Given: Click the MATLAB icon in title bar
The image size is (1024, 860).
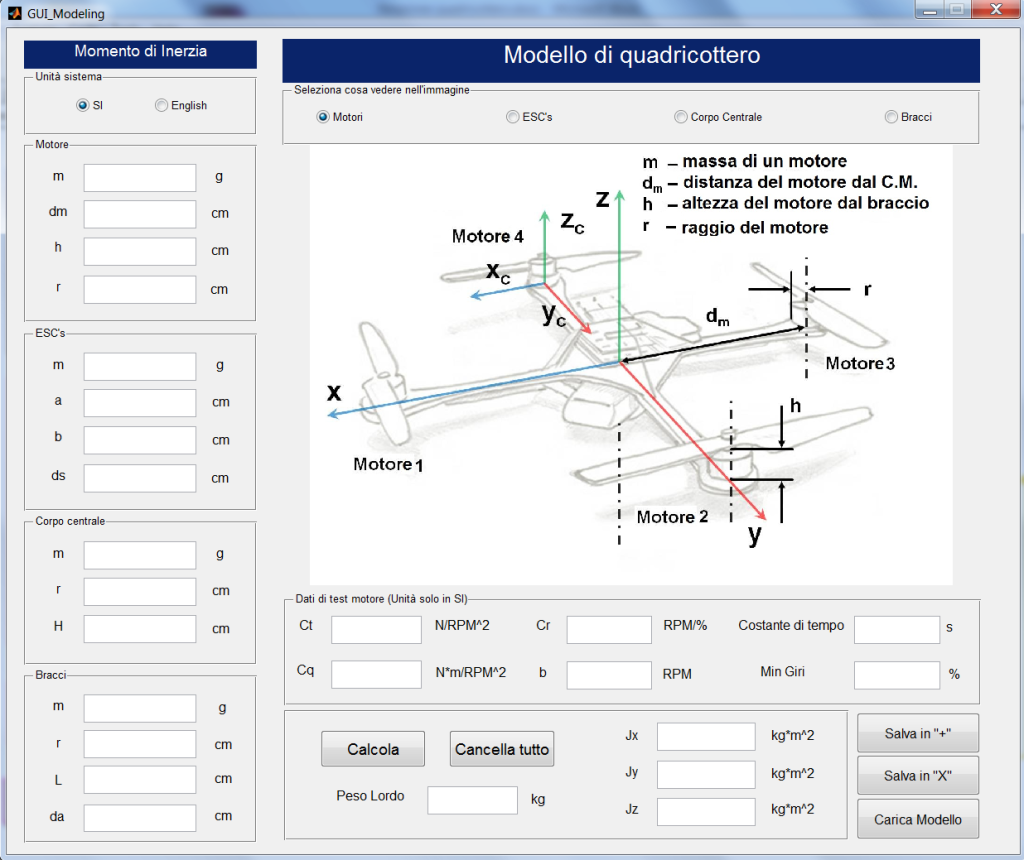Looking at the screenshot, I should tap(14, 14).
